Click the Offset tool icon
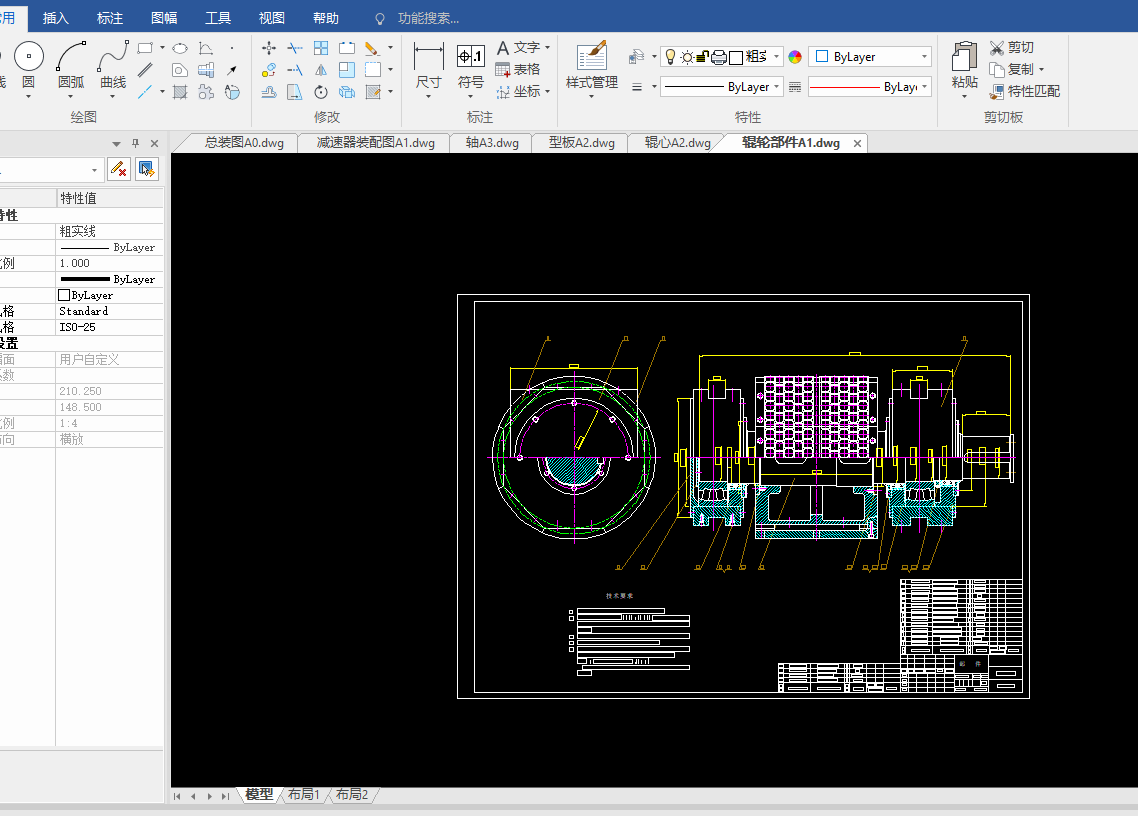The width and height of the screenshot is (1138, 816). click(x=269, y=92)
